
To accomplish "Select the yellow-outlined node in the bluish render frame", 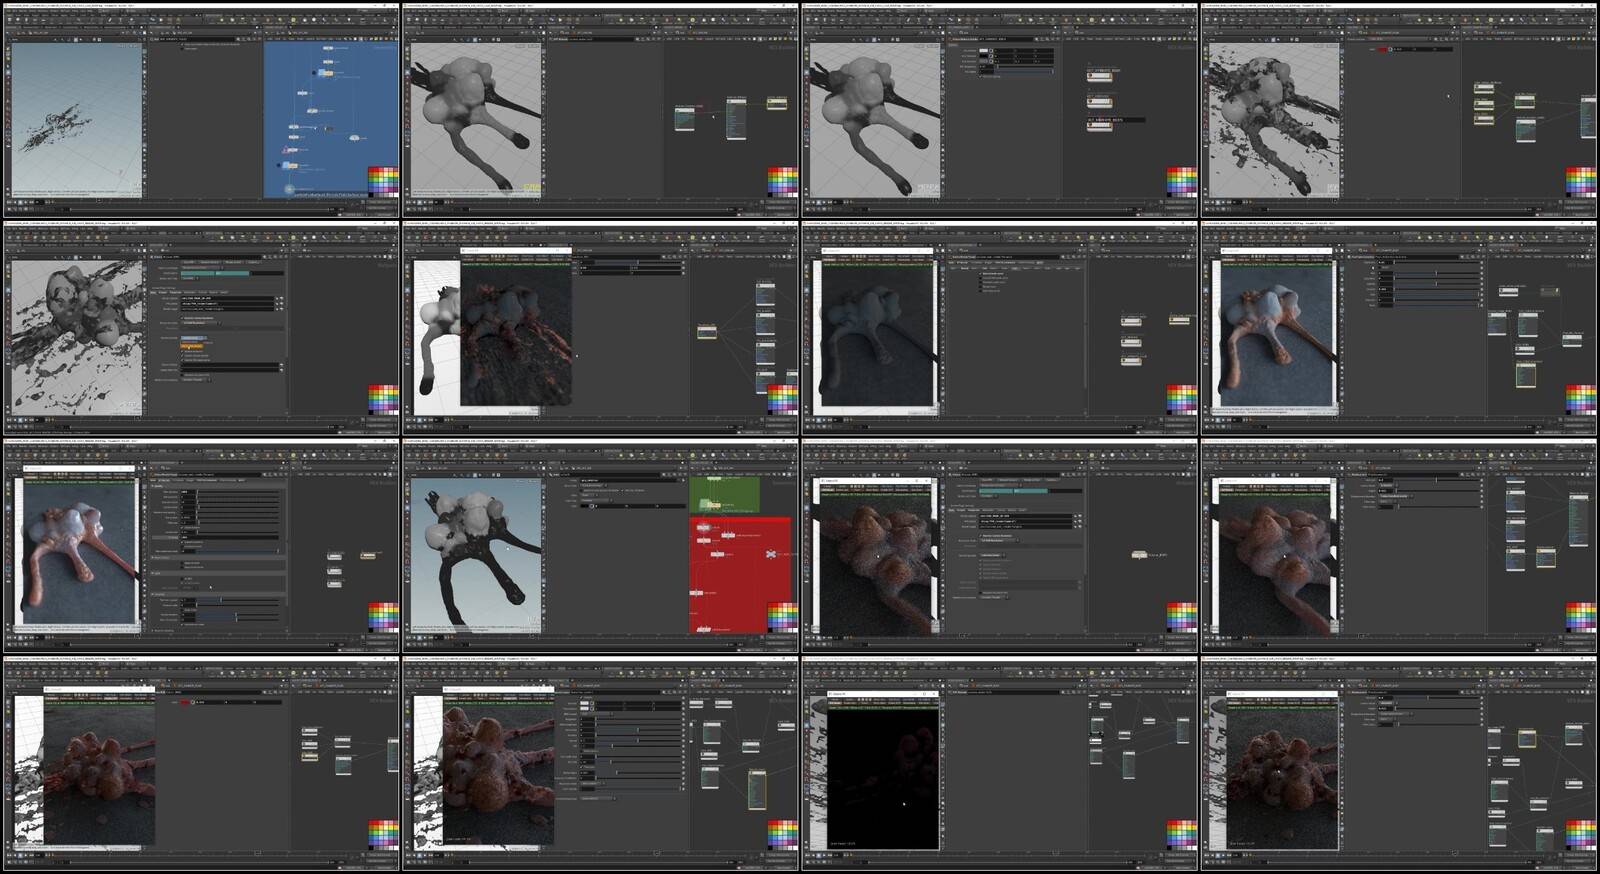I will coord(1180,320).
